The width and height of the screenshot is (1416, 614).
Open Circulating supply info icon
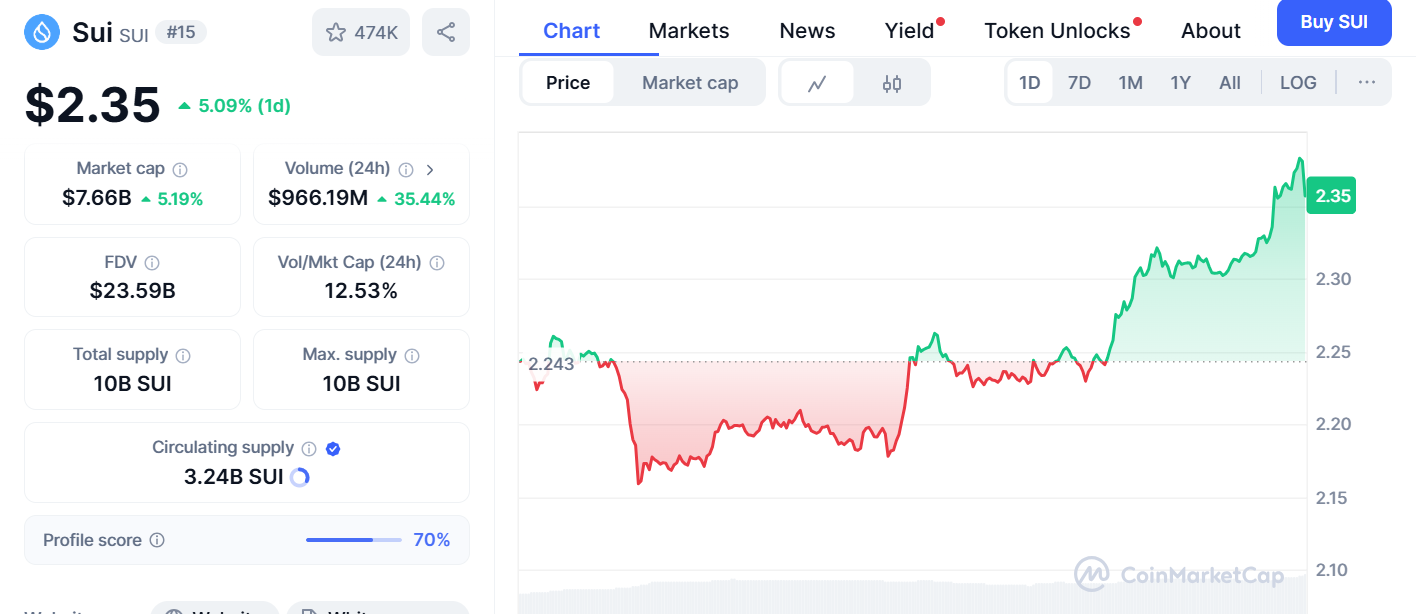click(309, 449)
